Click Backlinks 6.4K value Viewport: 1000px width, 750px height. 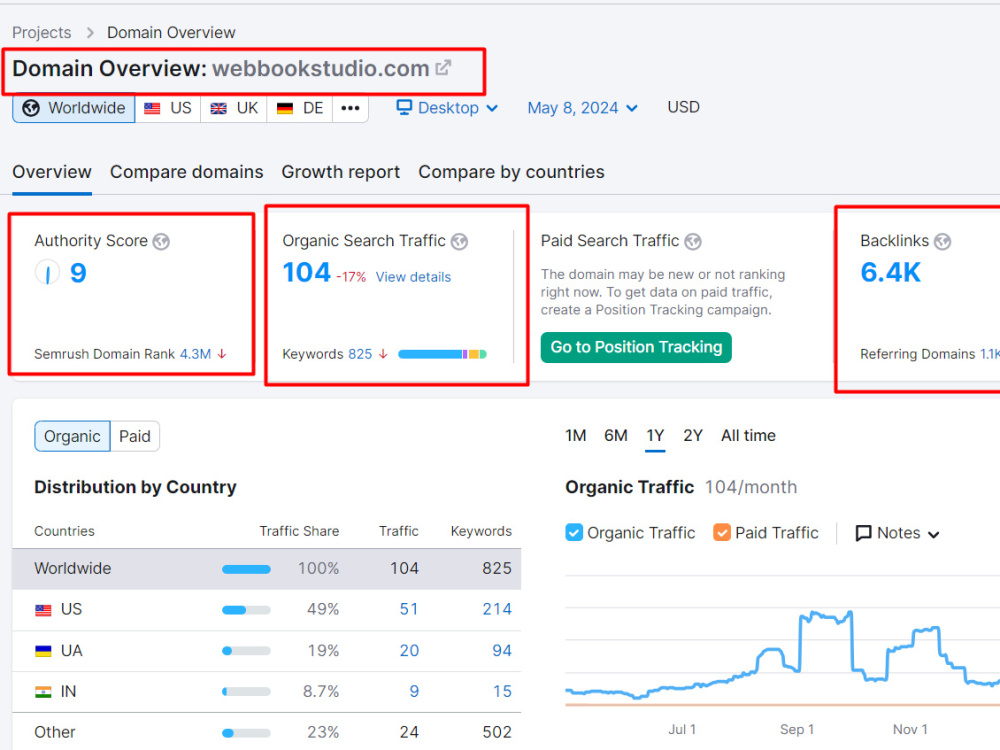click(890, 272)
